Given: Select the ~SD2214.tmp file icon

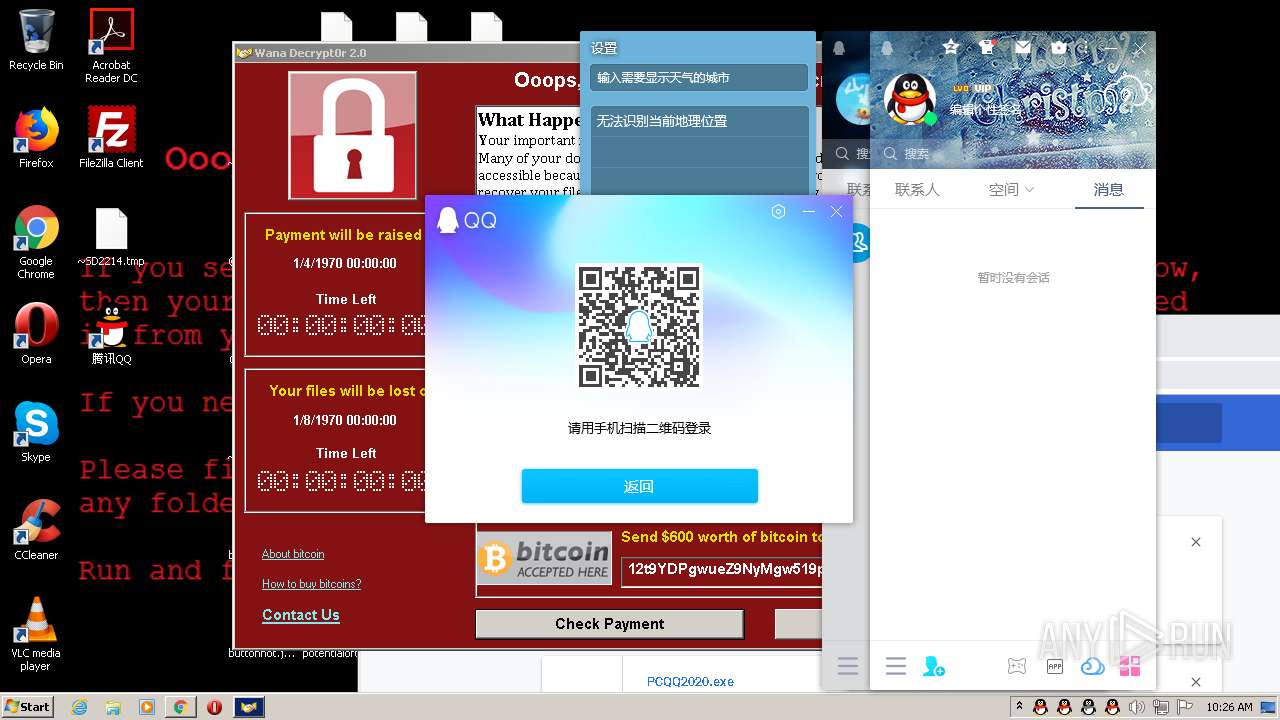Looking at the screenshot, I should point(111,237).
